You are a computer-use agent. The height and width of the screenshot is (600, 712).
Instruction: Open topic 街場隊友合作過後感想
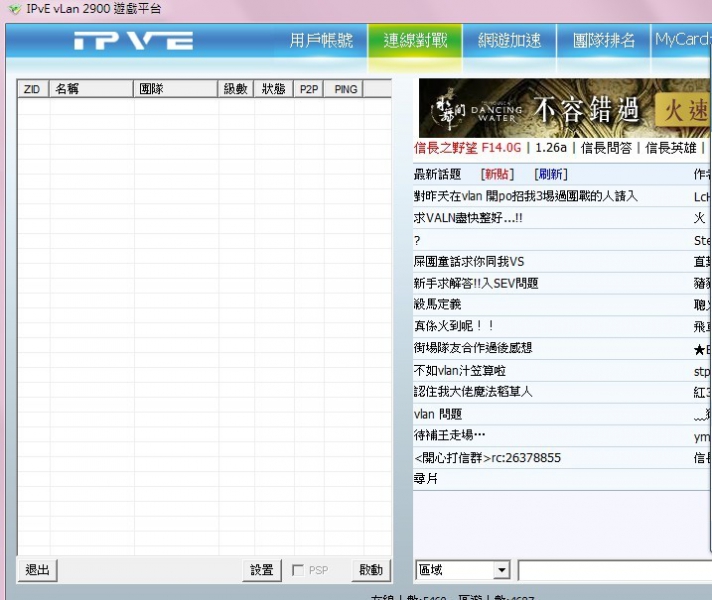(473, 348)
